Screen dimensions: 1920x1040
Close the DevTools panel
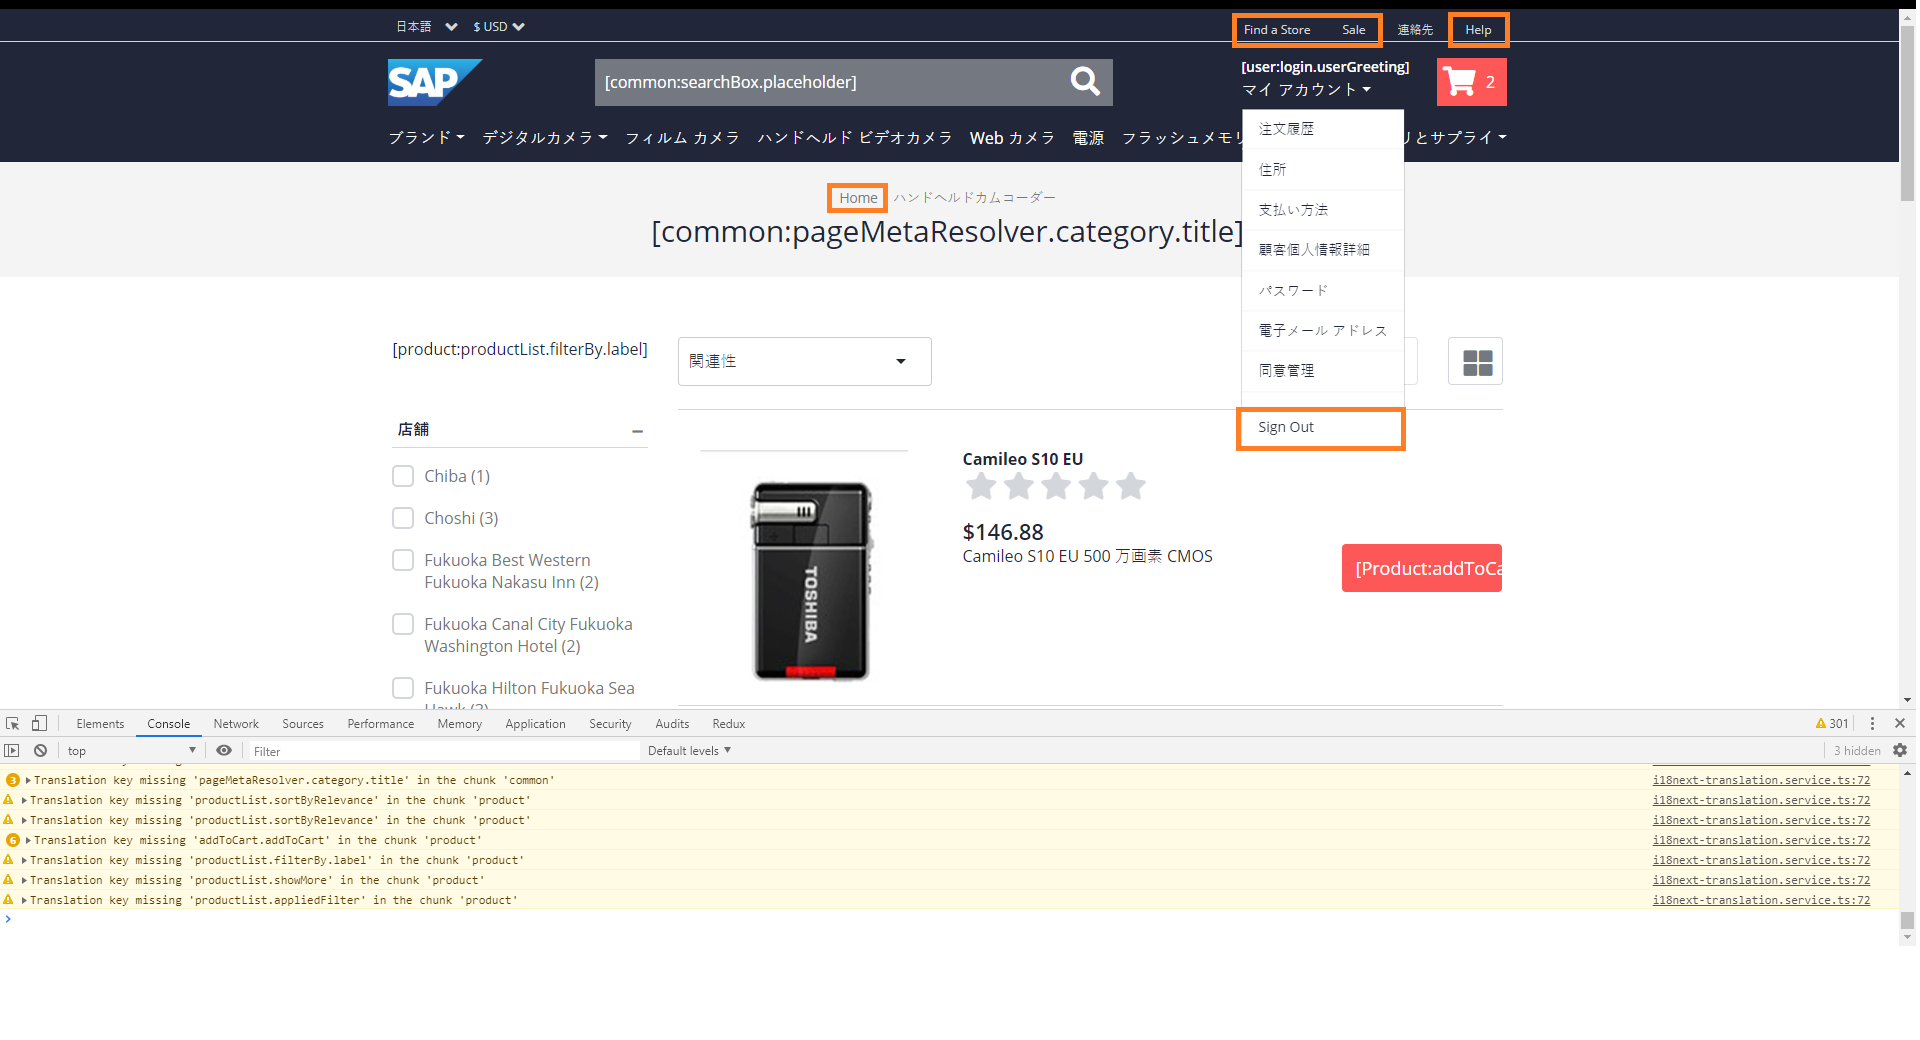point(1900,723)
